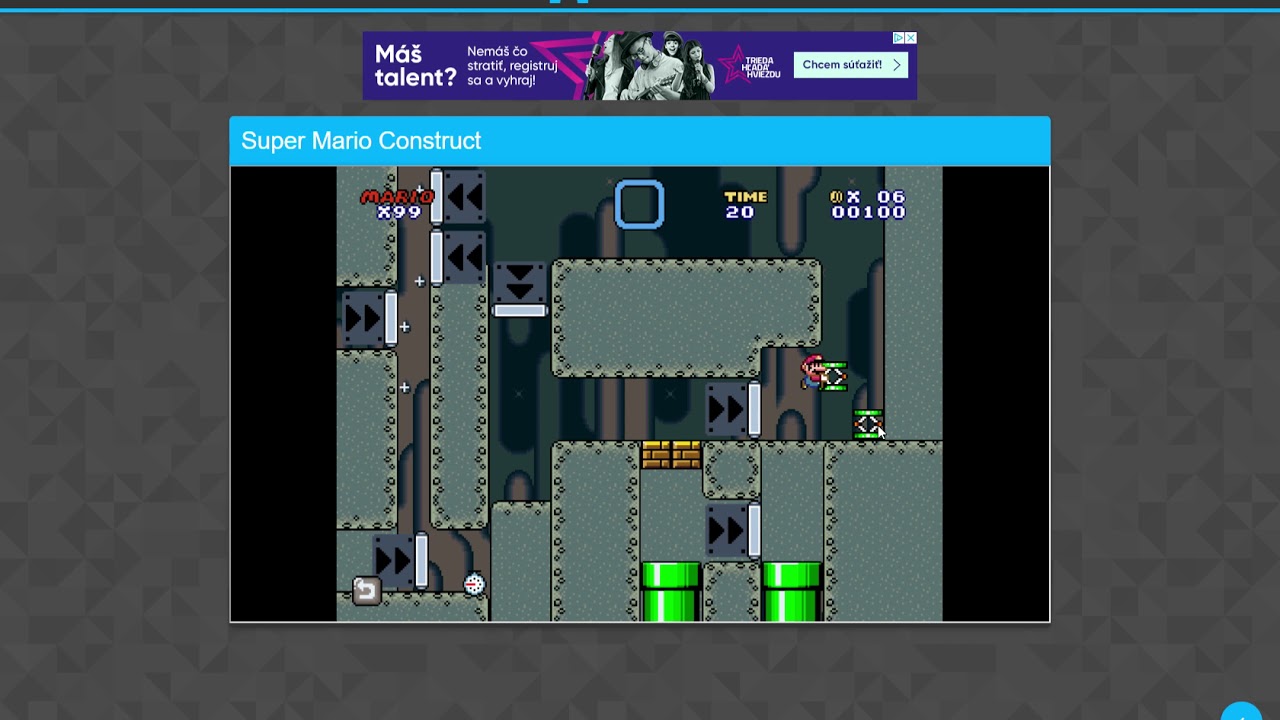Close the banner ad with X
The width and height of the screenshot is (1280, 720).
coord(911,38)
